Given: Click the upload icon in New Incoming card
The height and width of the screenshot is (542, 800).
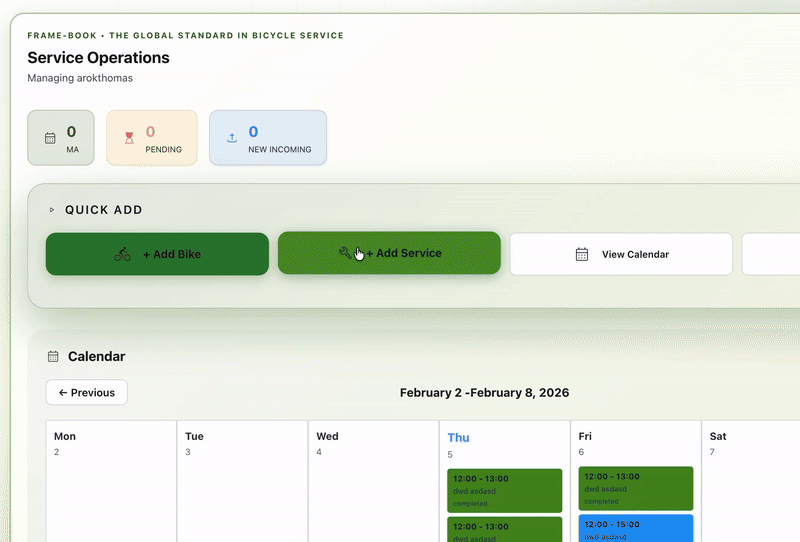Looking at the screenshot, I should coord(232,138).
